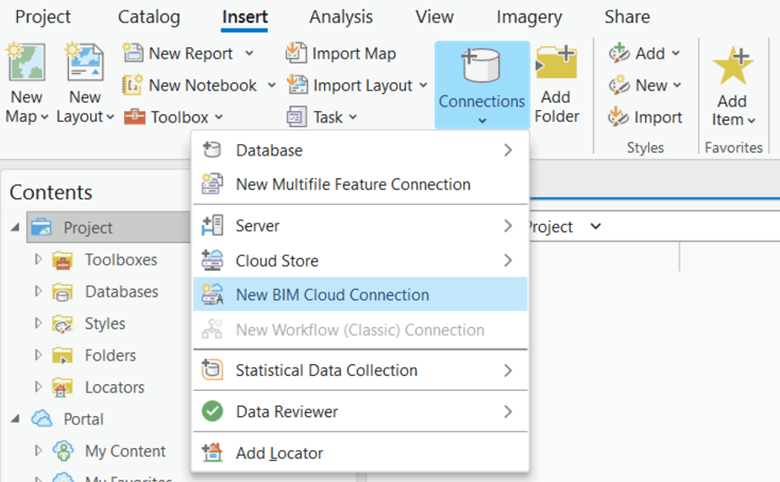Switch to the Analysis tab
Viewport: 780px width, 482px height.
coord(341,17)
